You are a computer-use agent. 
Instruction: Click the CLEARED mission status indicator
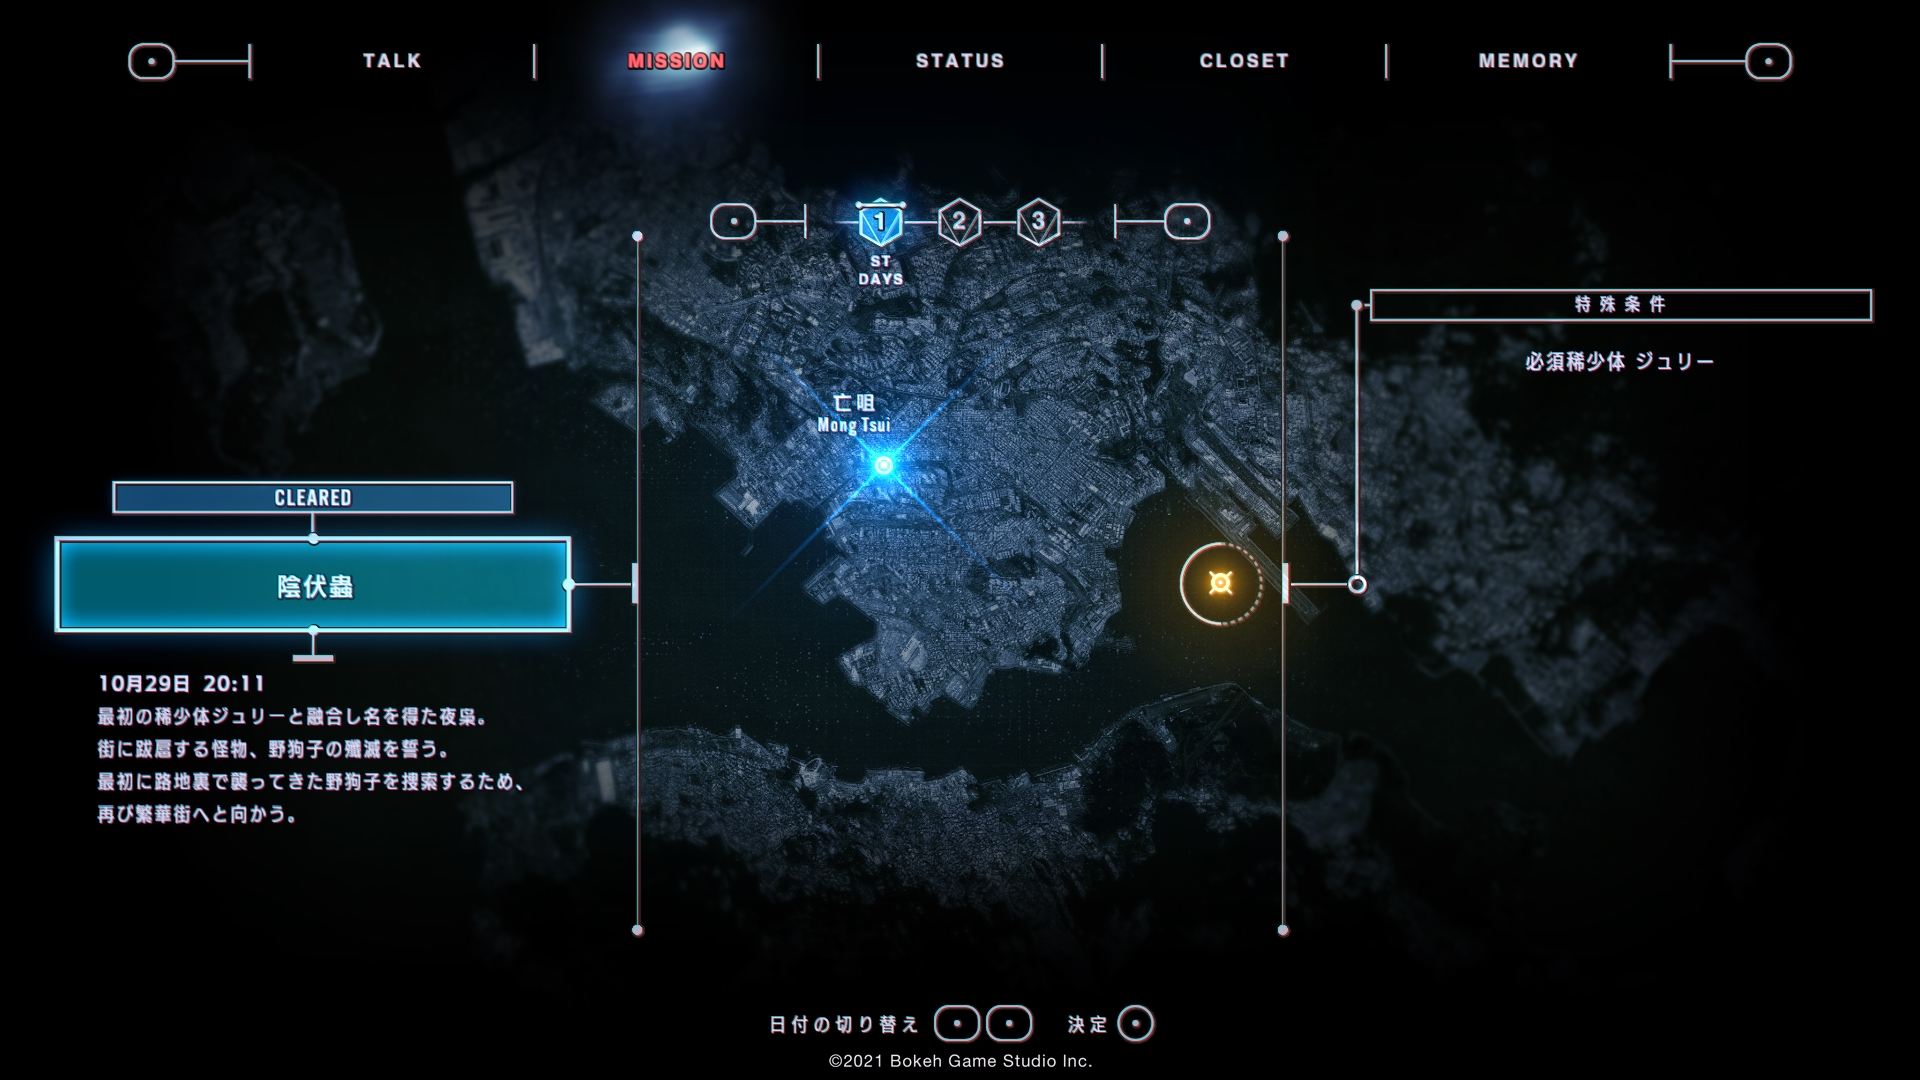313,497
